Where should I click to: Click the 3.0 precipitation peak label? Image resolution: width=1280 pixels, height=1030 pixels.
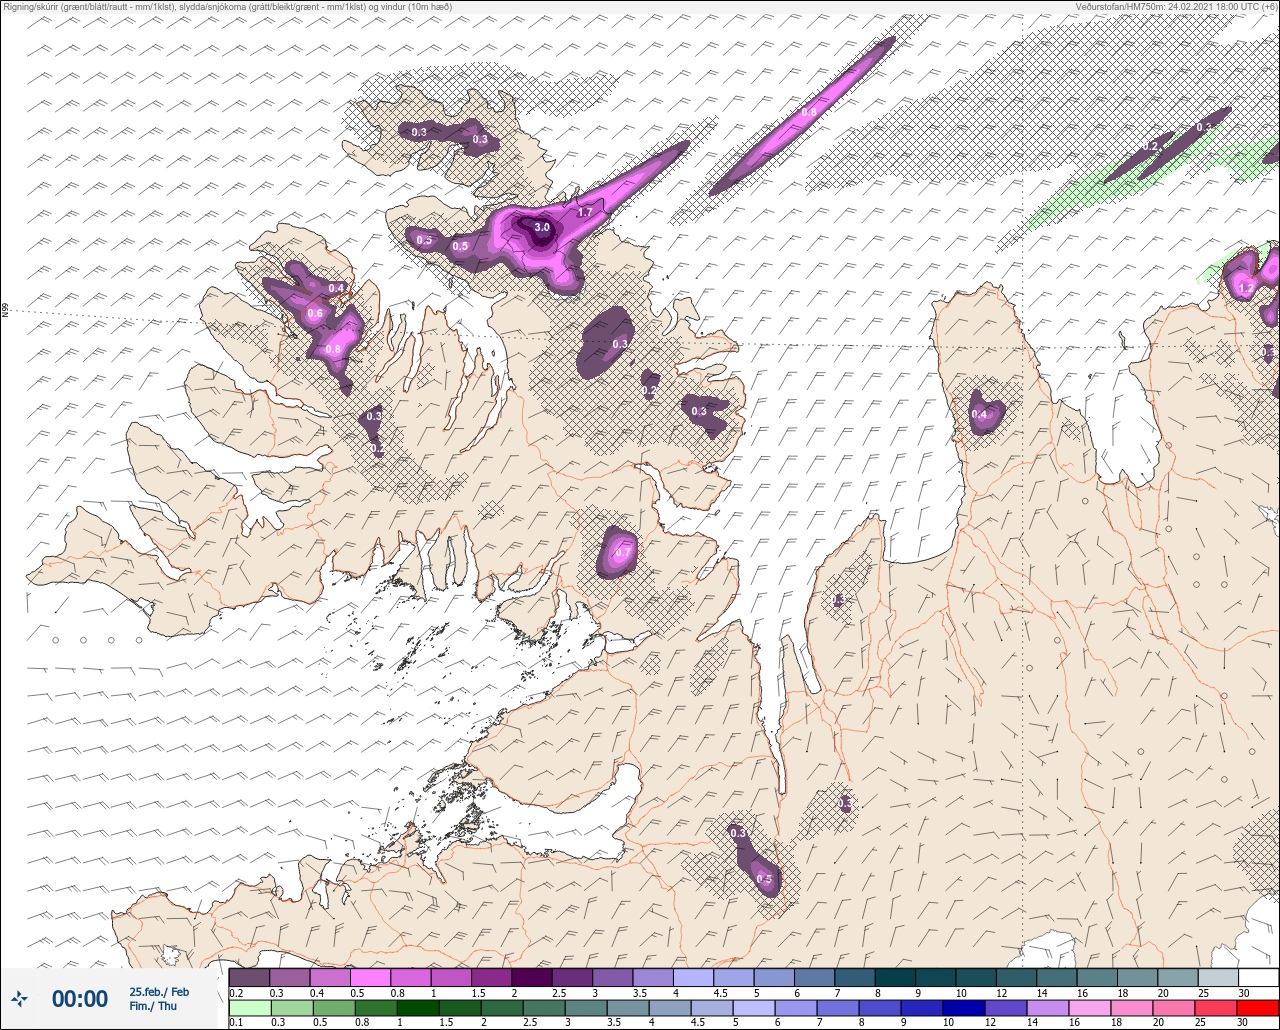tap(542, 227)
